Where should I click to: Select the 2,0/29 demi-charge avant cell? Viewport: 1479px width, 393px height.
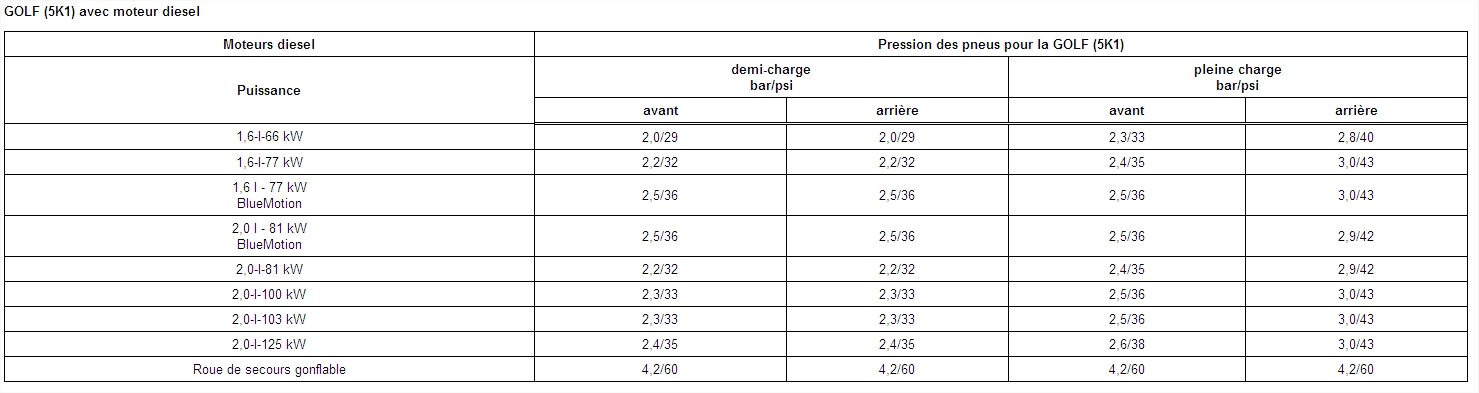660,137
